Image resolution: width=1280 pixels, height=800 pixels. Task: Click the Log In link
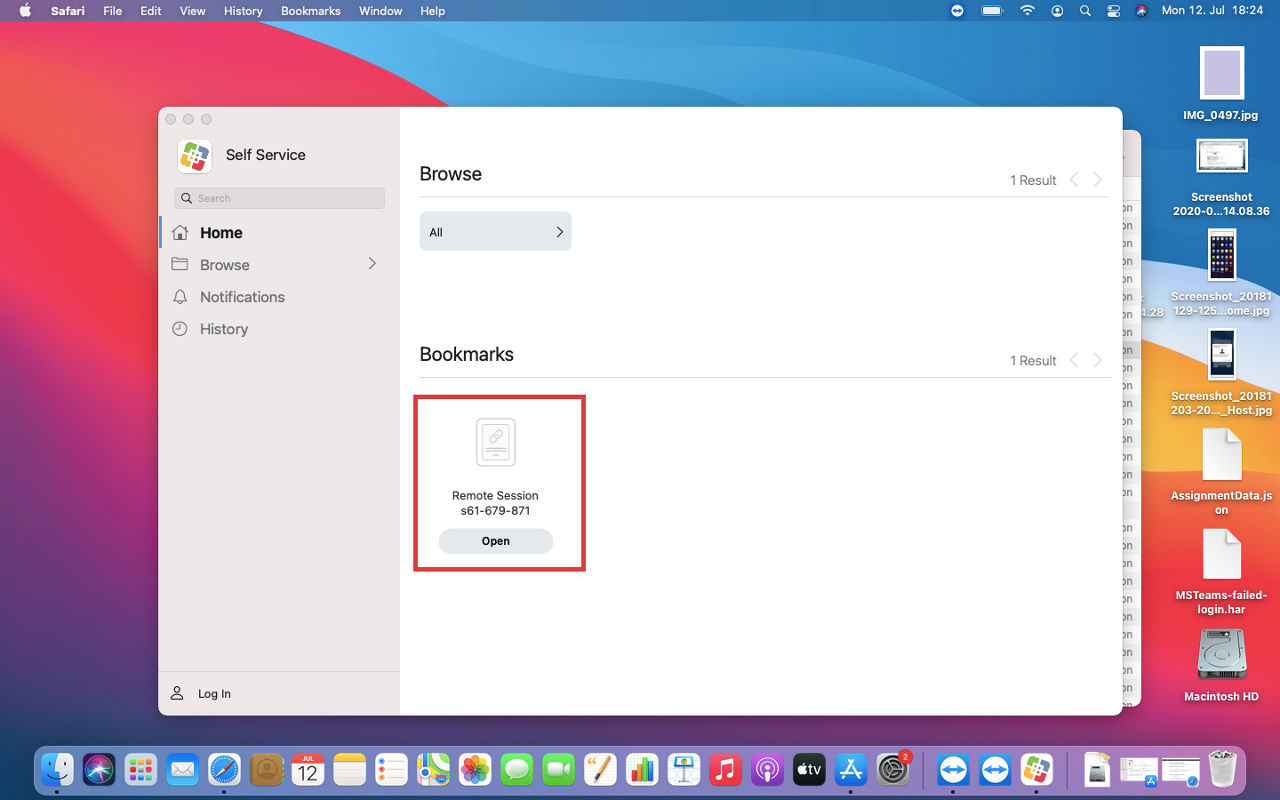pyautogui.click(x=214, y=694)
